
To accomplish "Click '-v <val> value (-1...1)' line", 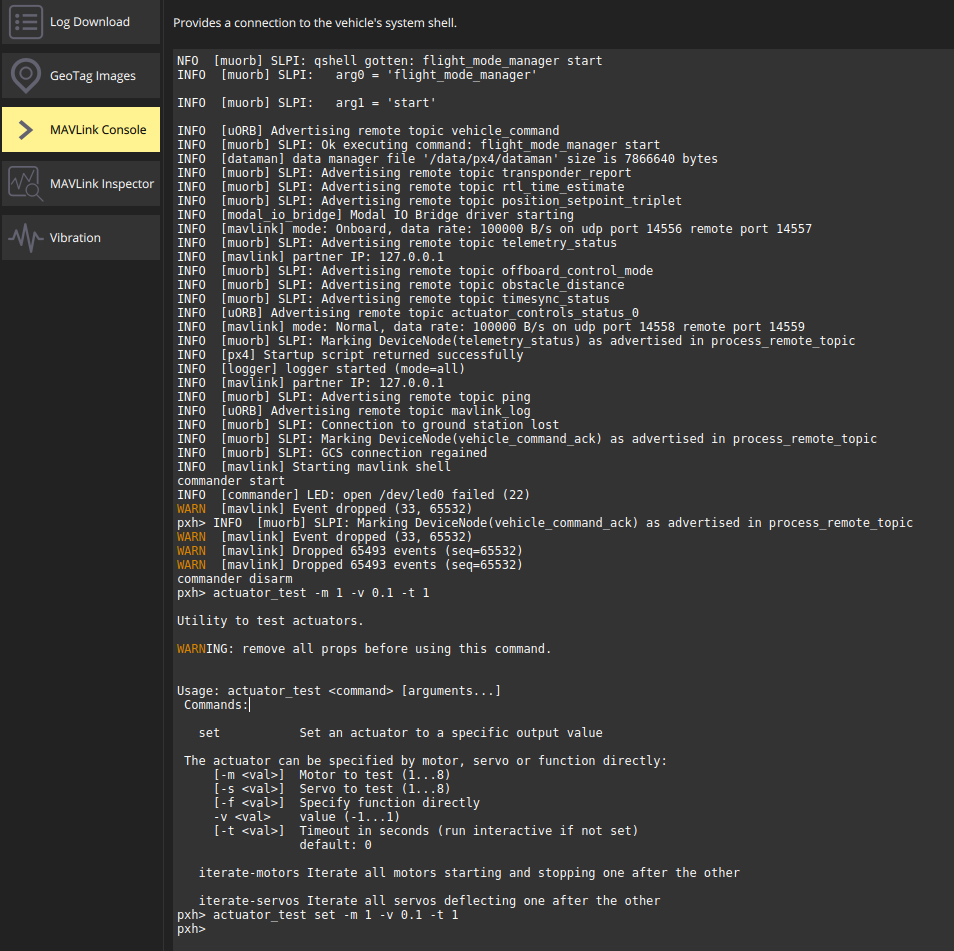I will pyautogui.click(x=307, y=817).
